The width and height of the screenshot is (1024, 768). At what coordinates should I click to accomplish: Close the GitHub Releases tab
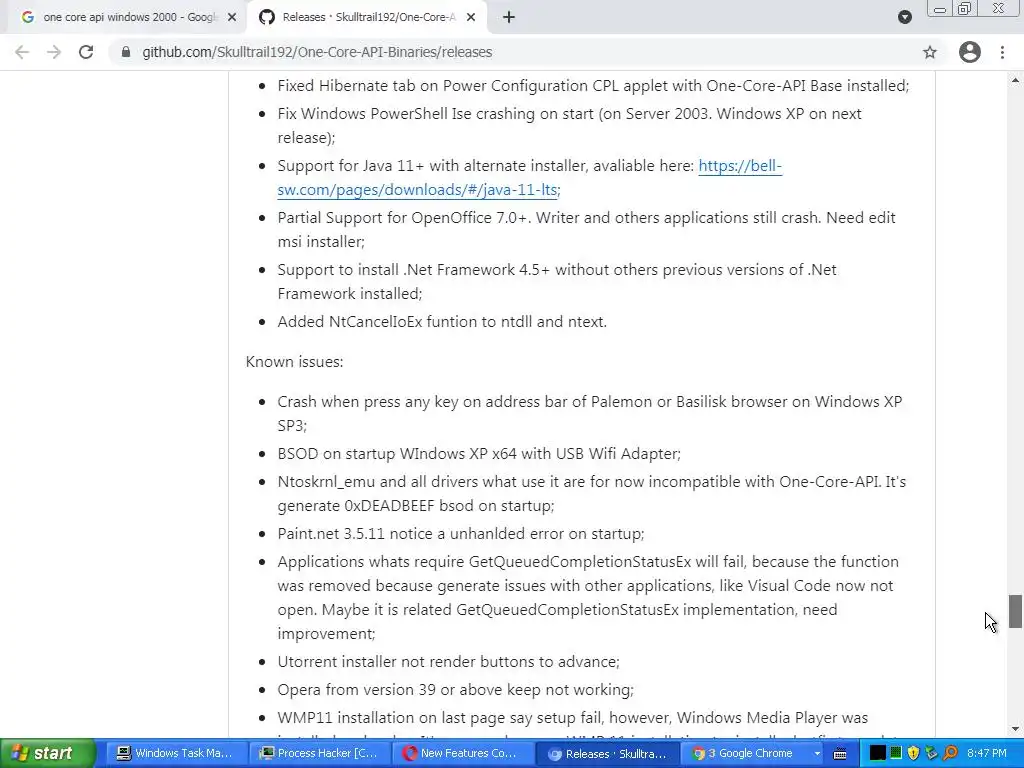471,18
